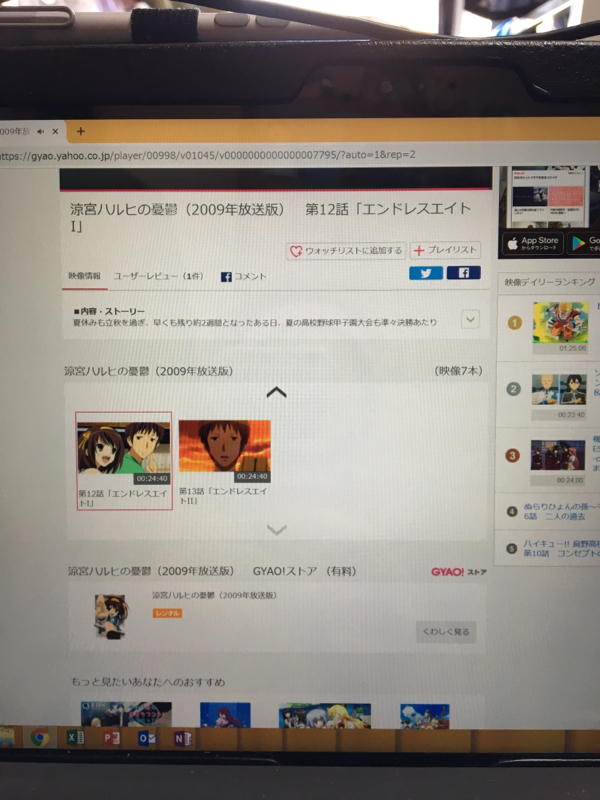This screenshot has width=600, height=800.
Task: Play episode 第13話 エンドレスエイトII thumbnail
Action: (x=224, y=451)
